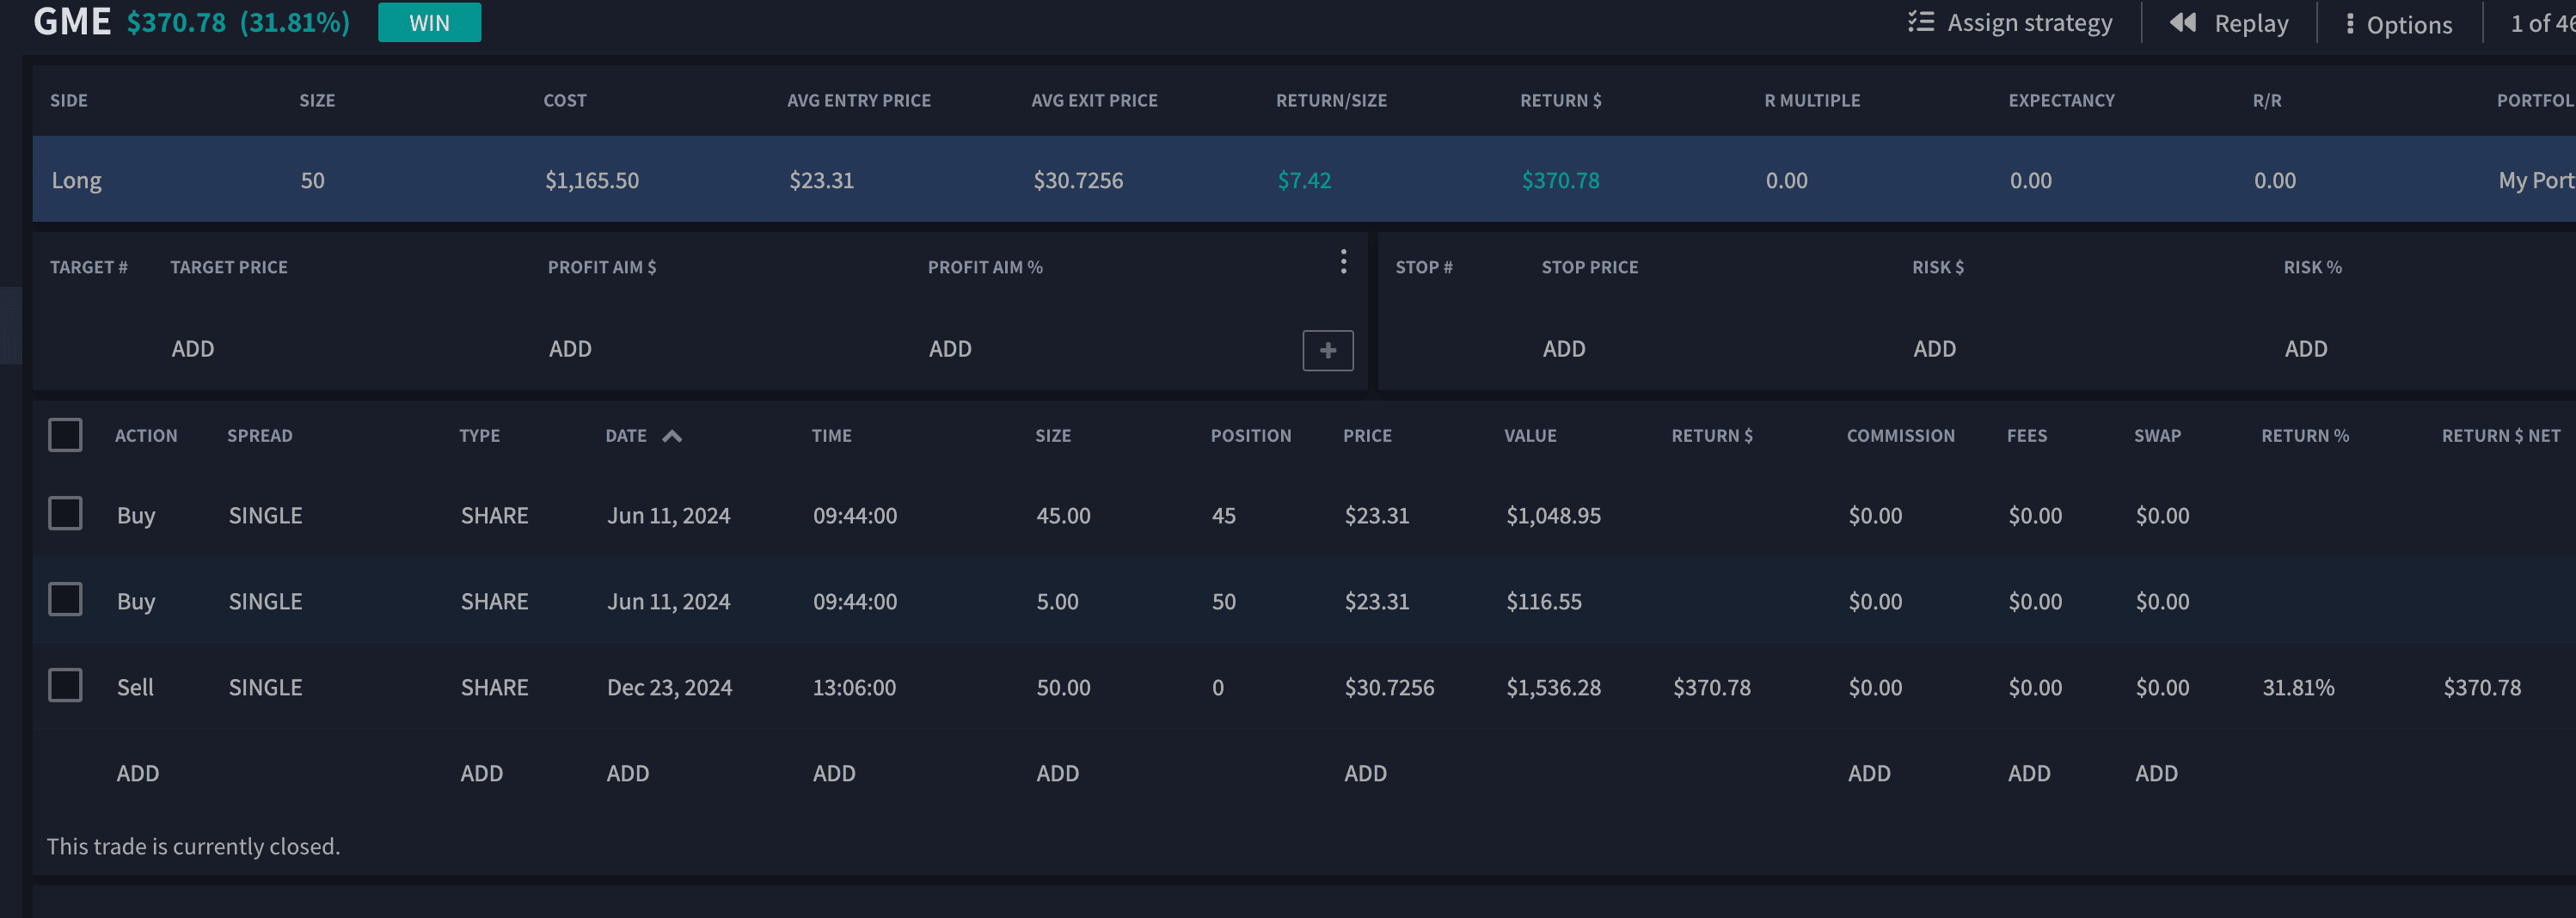Add a commission value in the new row

click(x=1868, y=773)
